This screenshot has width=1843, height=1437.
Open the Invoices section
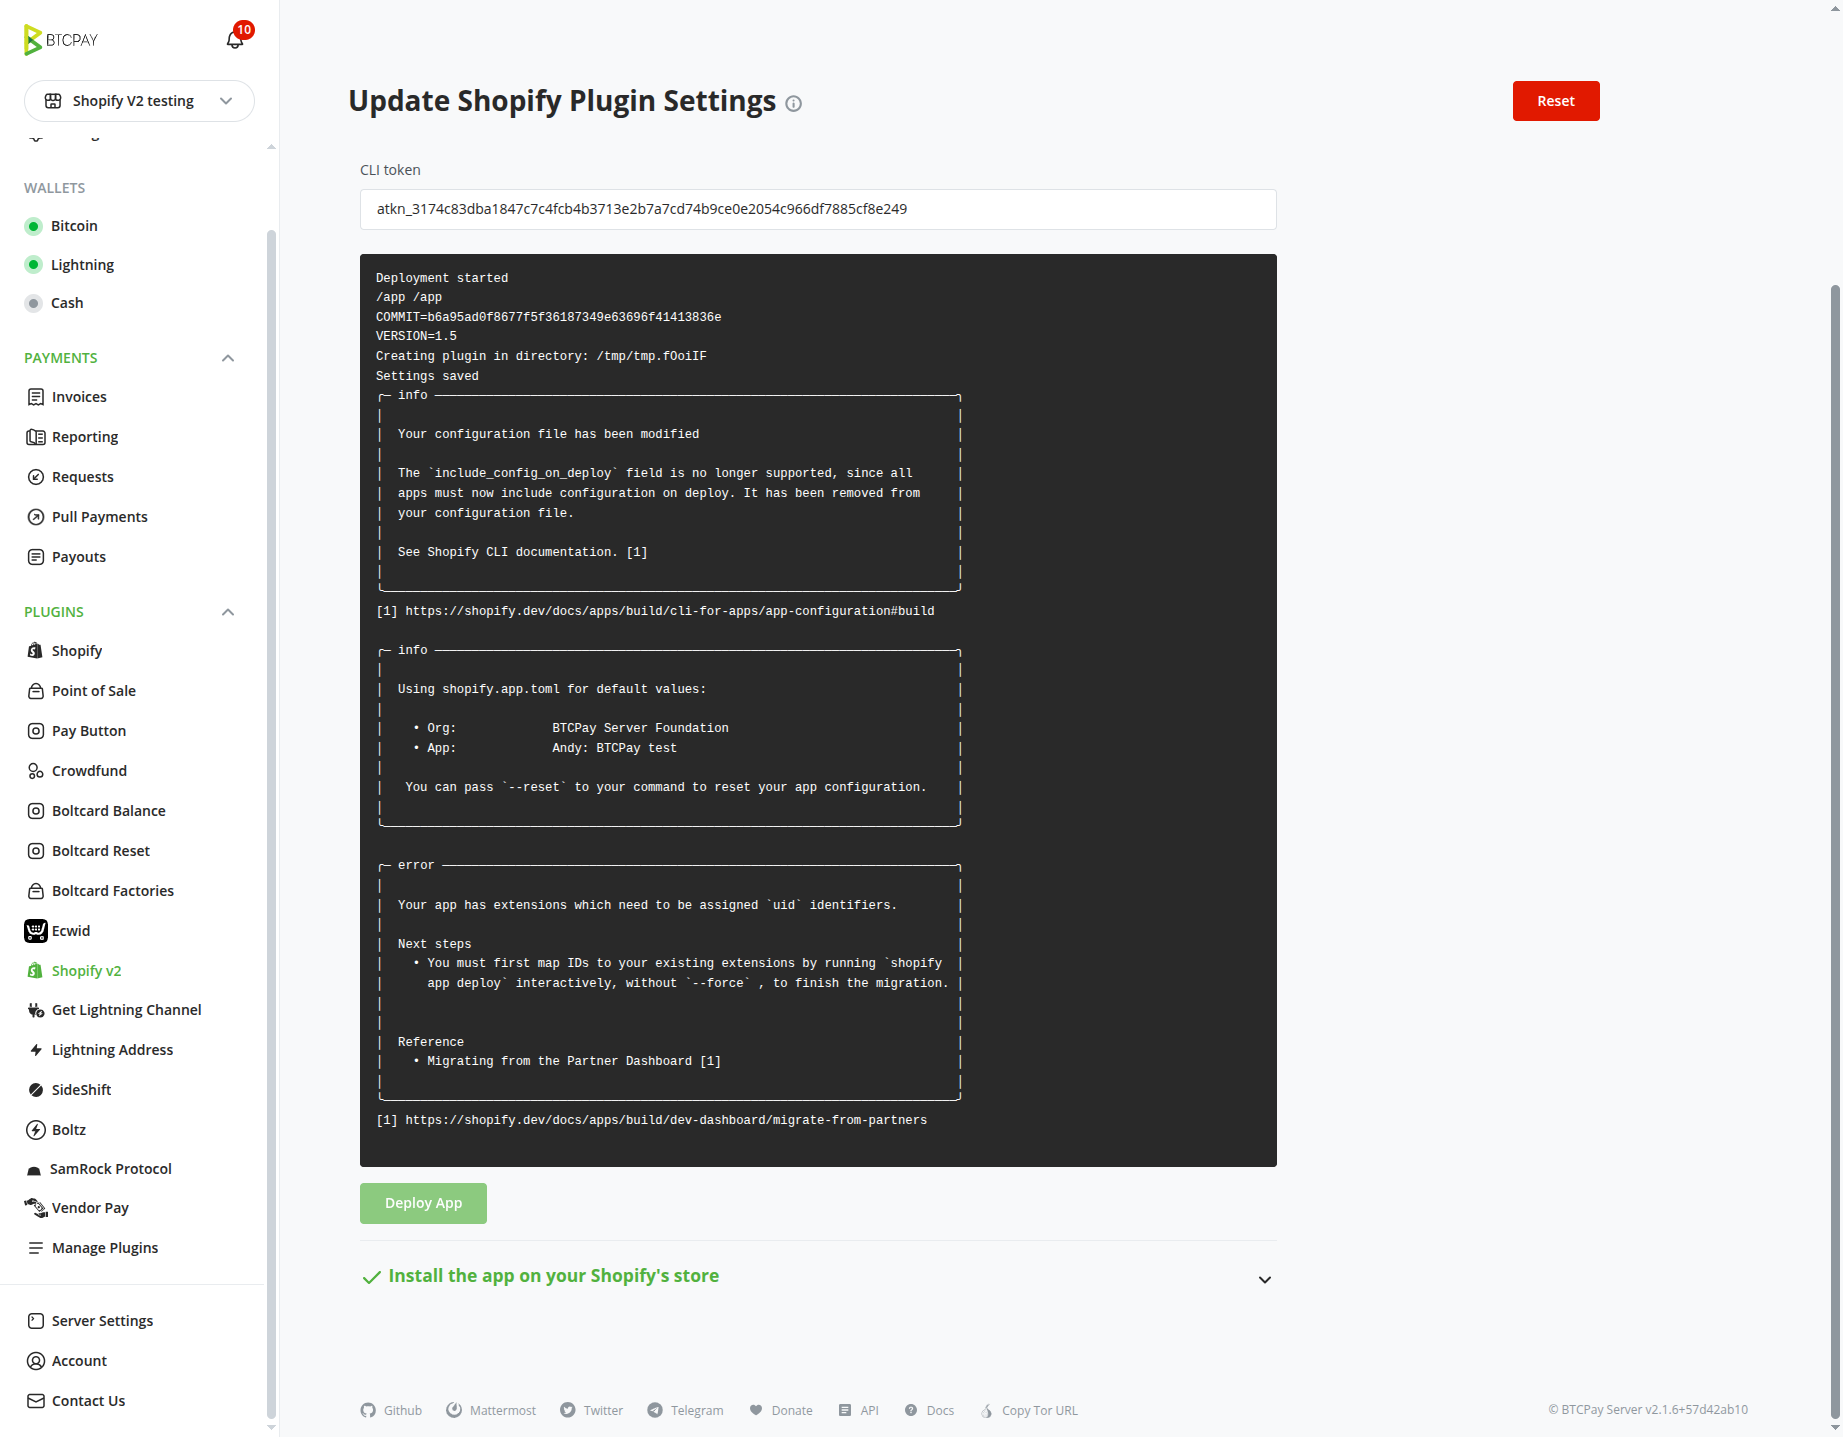[79, 396]
